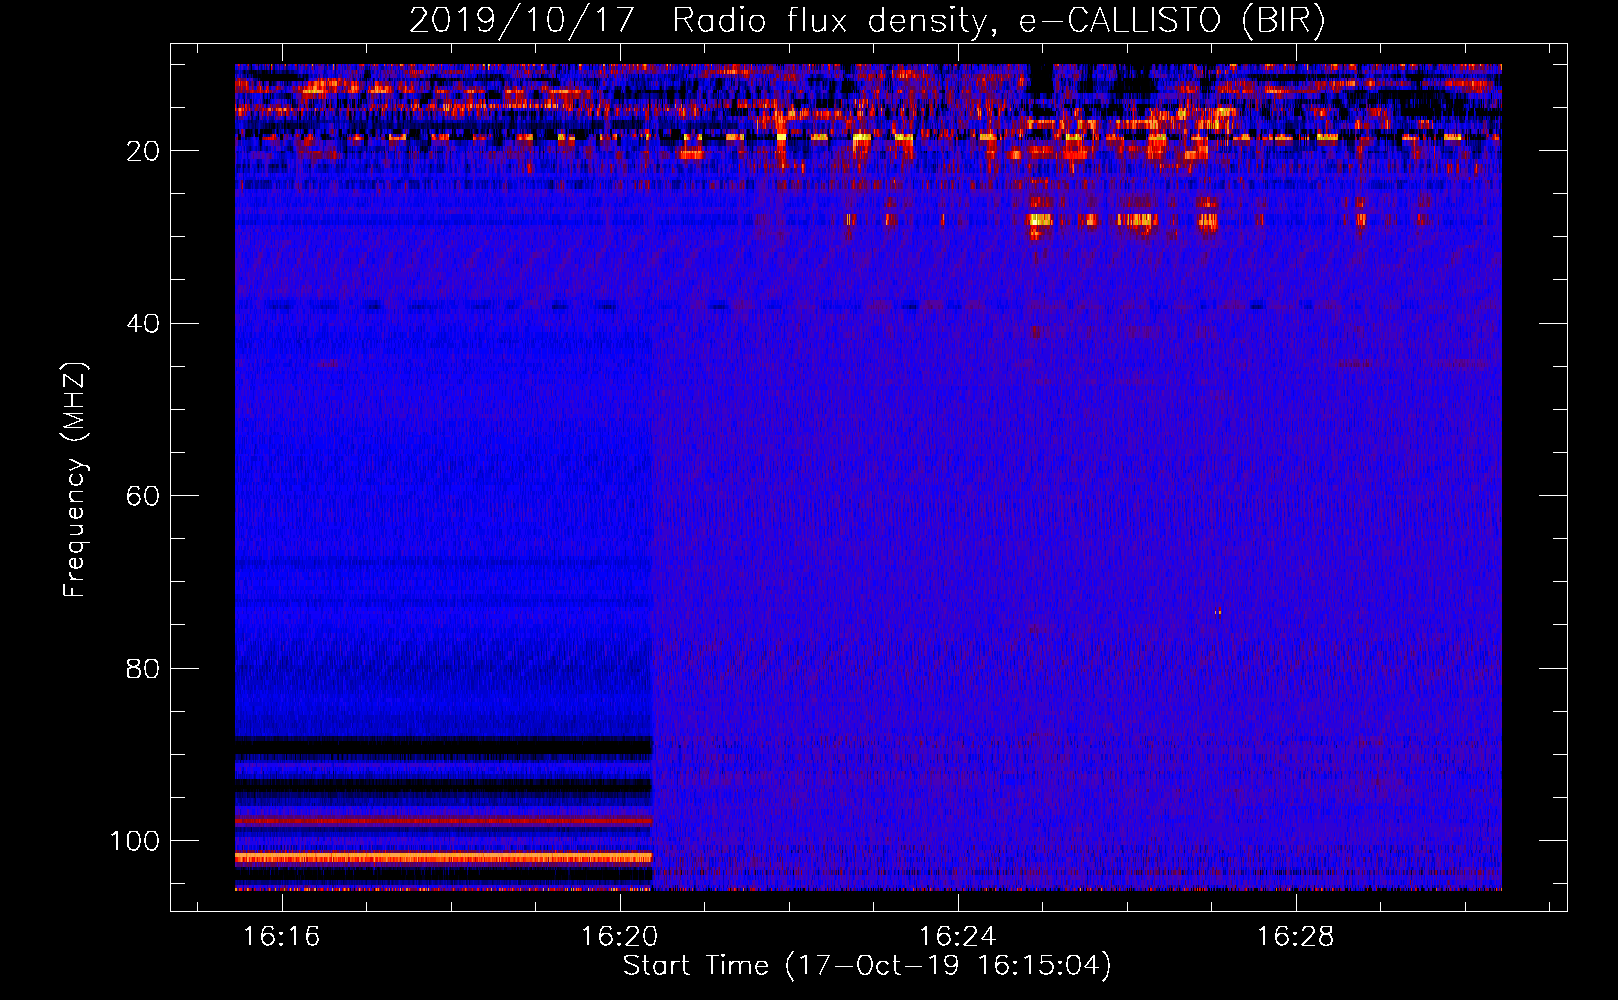The width and height of the screenshot is (1618, 1000).
Task: Click the plot title 'Radio flux density, e-CALLISTO (BIR)'
Action: point(998,21)
